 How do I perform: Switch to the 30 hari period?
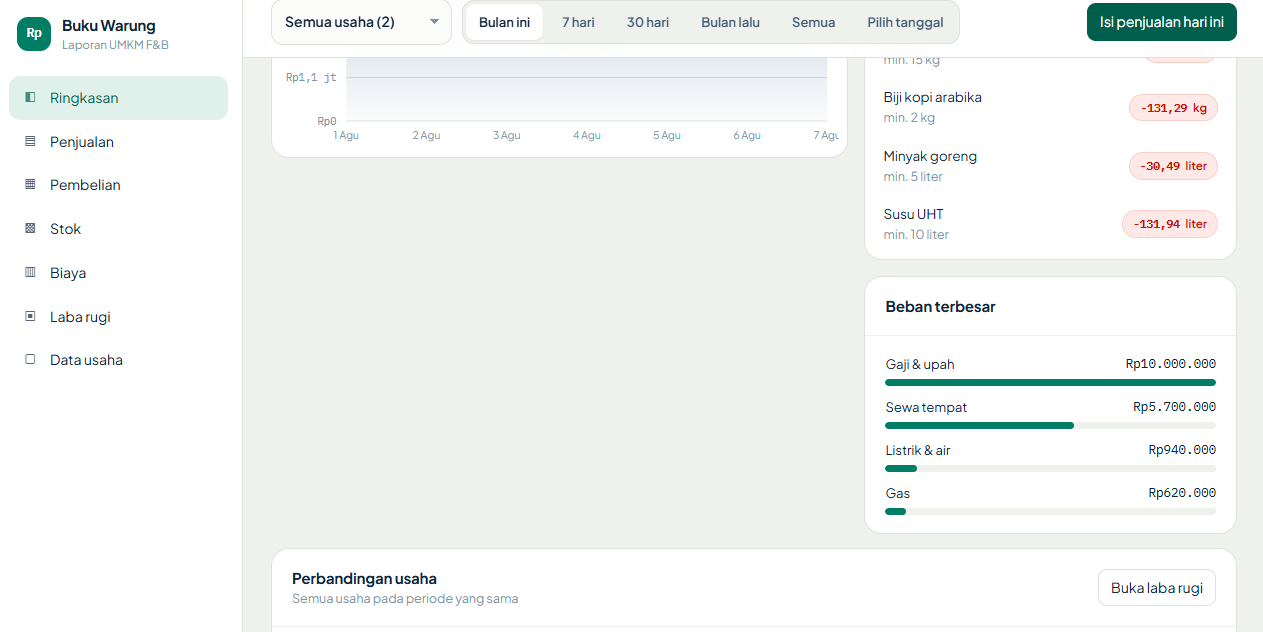[x=648, y=22]
